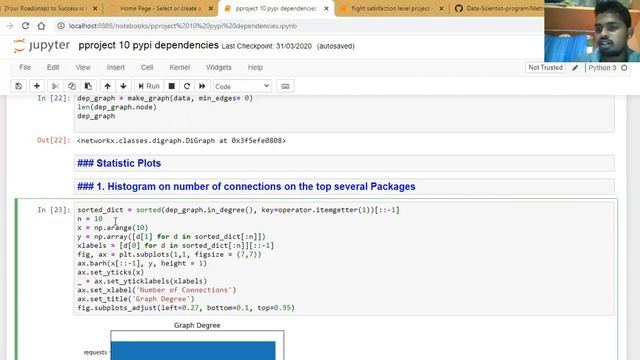Insert cell below with the plus icon
The height and width of the screenshot is (360, 640).
pyautogui.click(x=37, y=86)
